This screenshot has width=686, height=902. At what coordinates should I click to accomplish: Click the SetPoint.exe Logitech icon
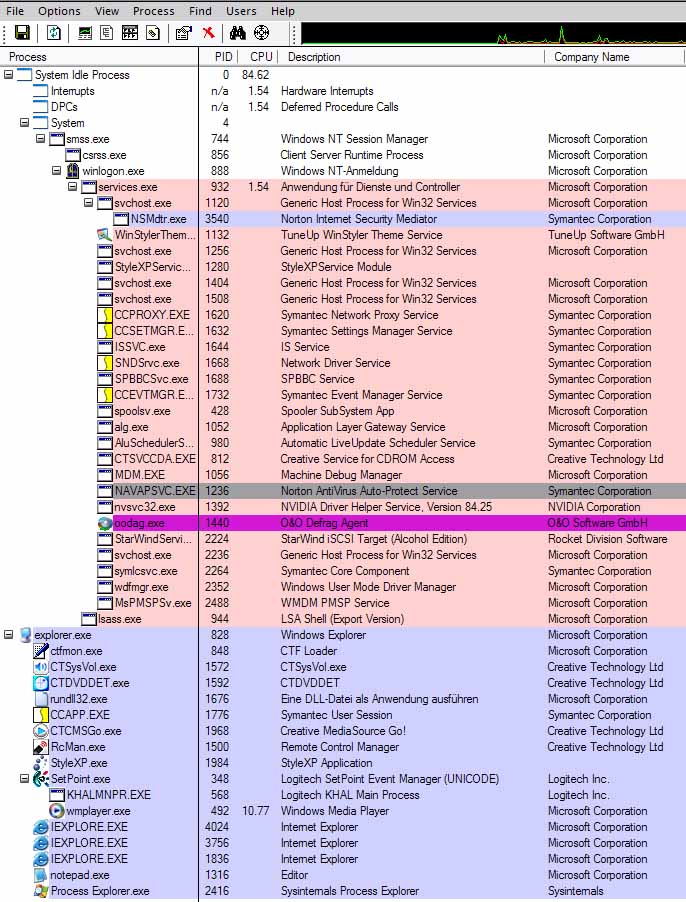(41, 779)
